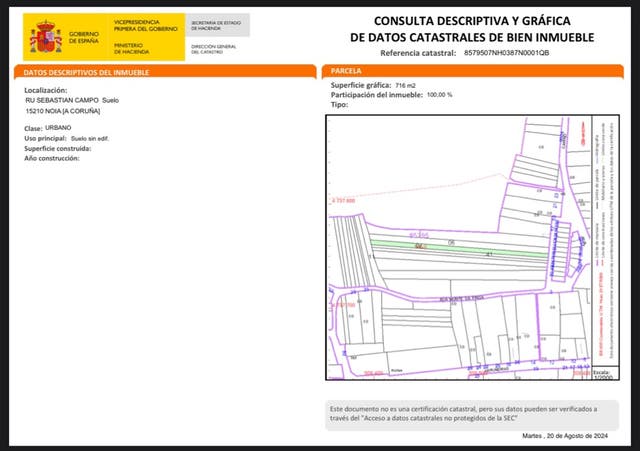Click the Spanish Government coat of arms logo
Screen dimensions: 640x451
tap(44, 36)
